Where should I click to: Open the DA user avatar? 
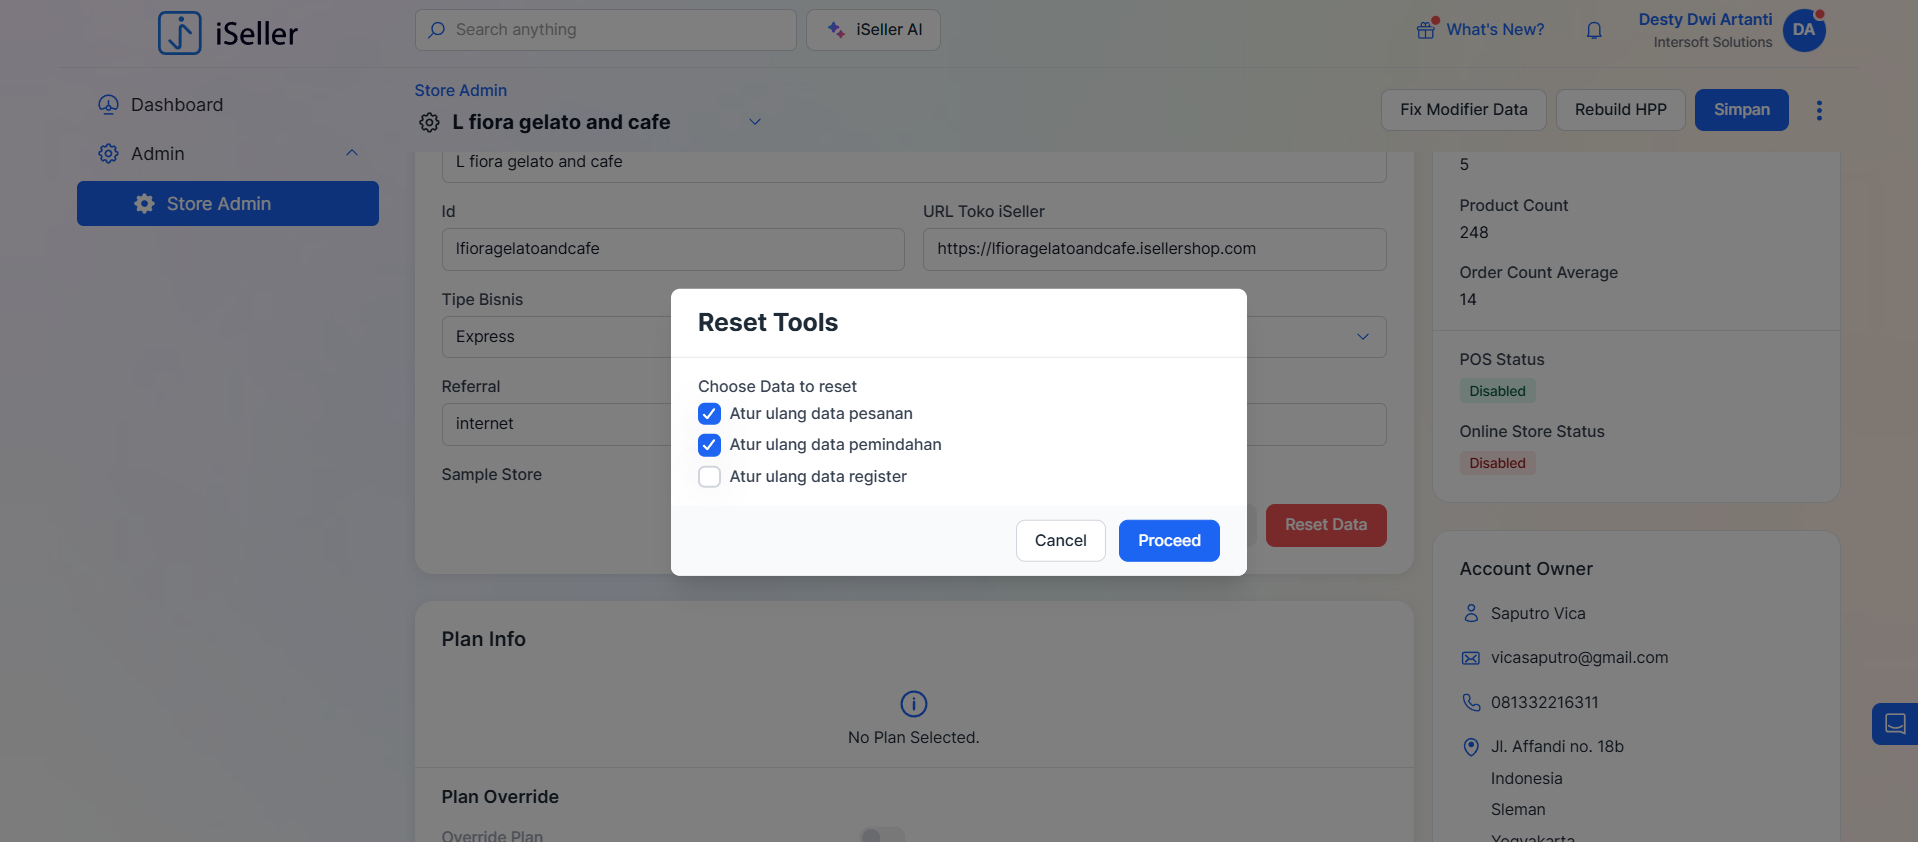click(x=1804, y=30)
